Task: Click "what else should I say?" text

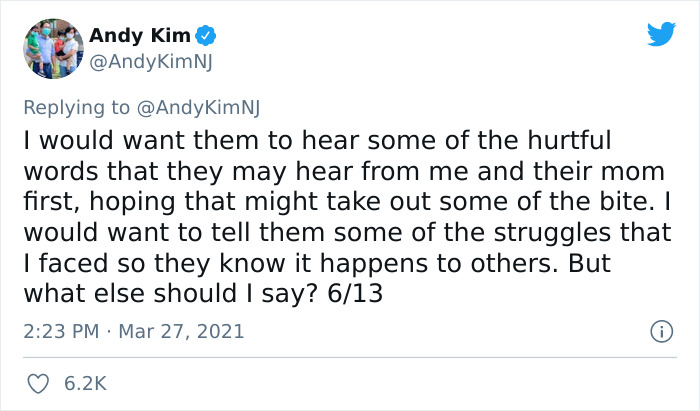Action: [171, 294]
